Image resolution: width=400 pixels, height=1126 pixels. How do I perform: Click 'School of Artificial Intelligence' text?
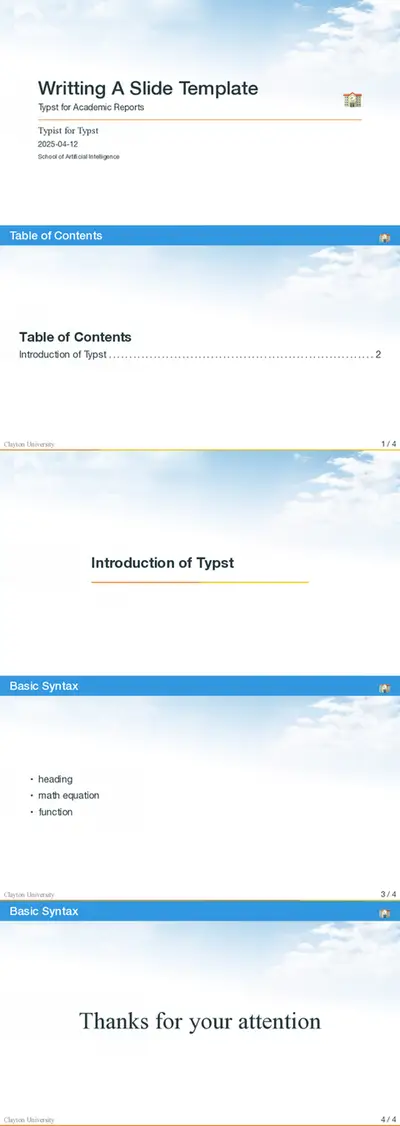coord(79,157)
